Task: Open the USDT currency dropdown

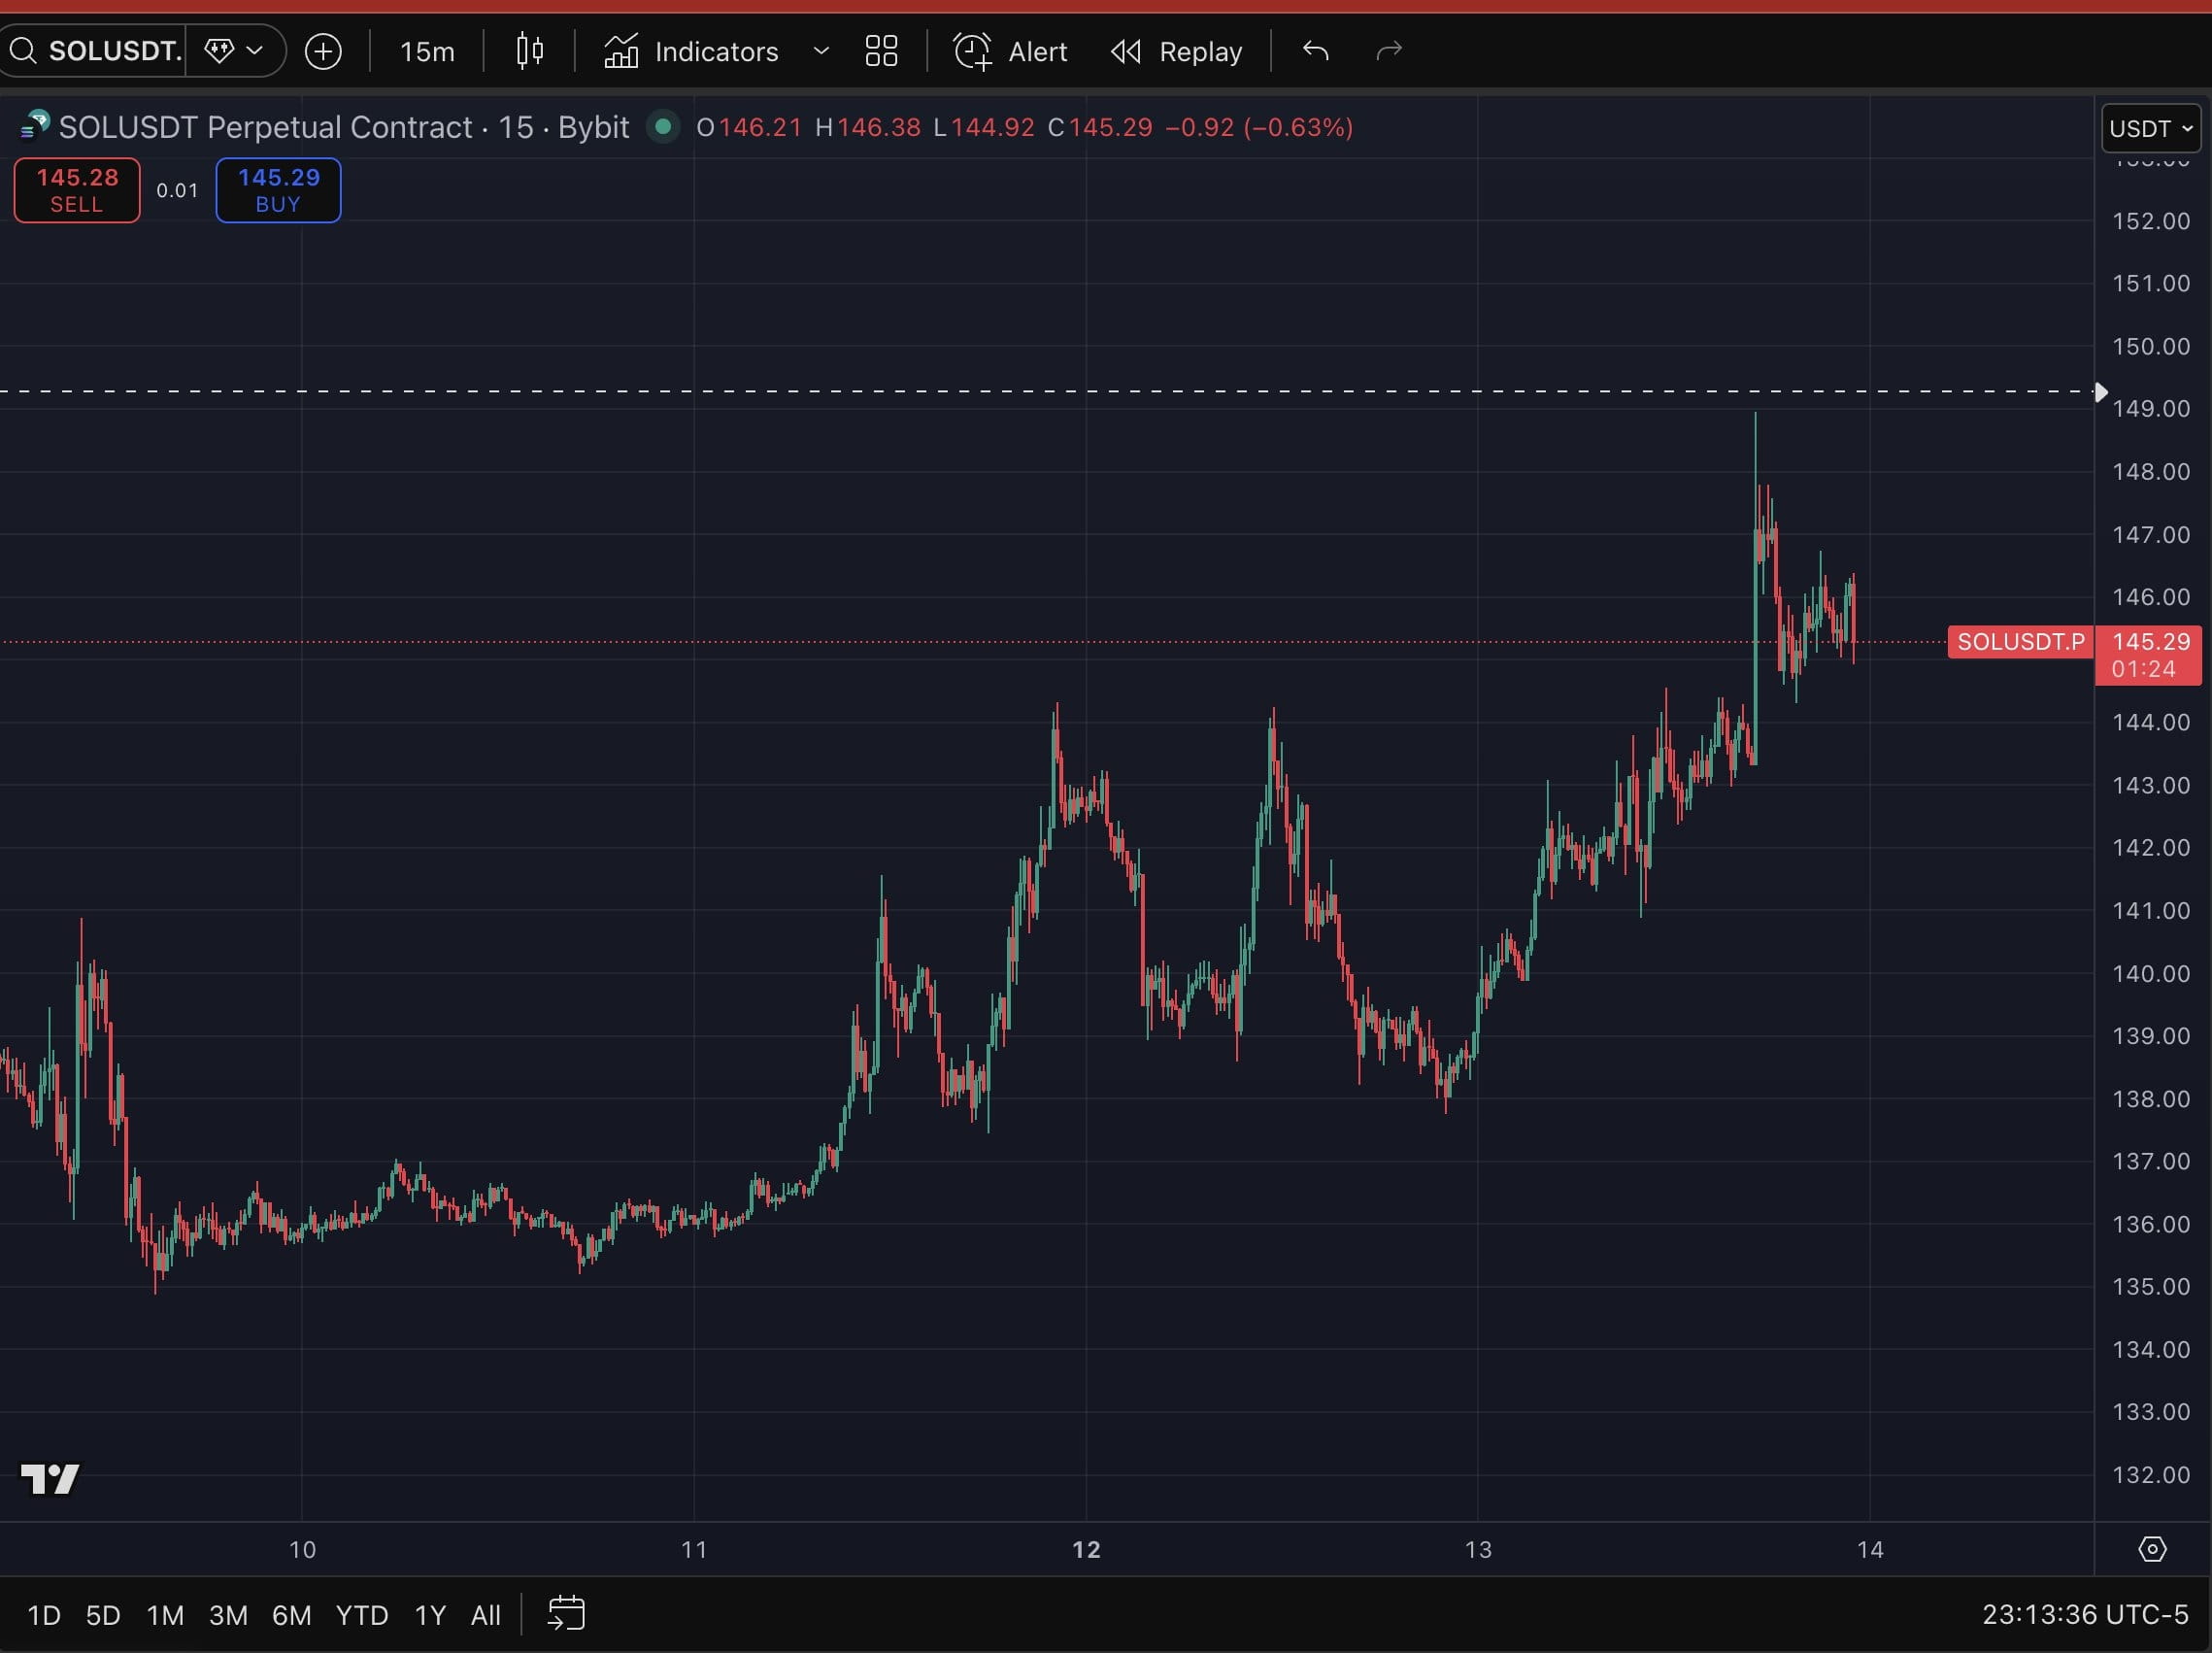Action: point(2150,128)
